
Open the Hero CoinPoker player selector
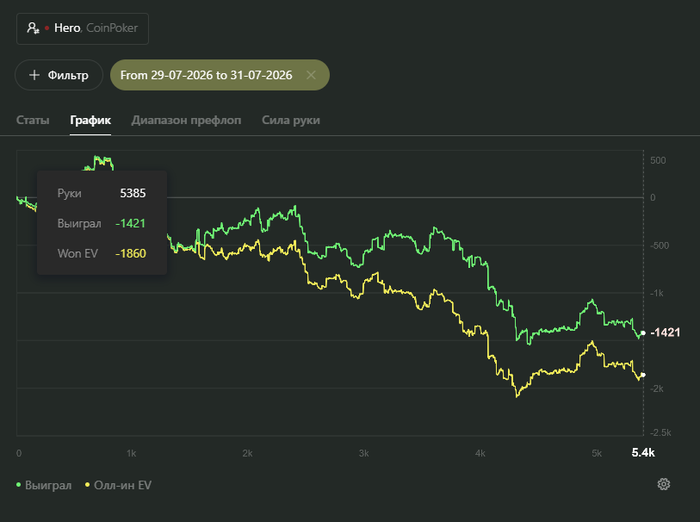coord(83,29)
